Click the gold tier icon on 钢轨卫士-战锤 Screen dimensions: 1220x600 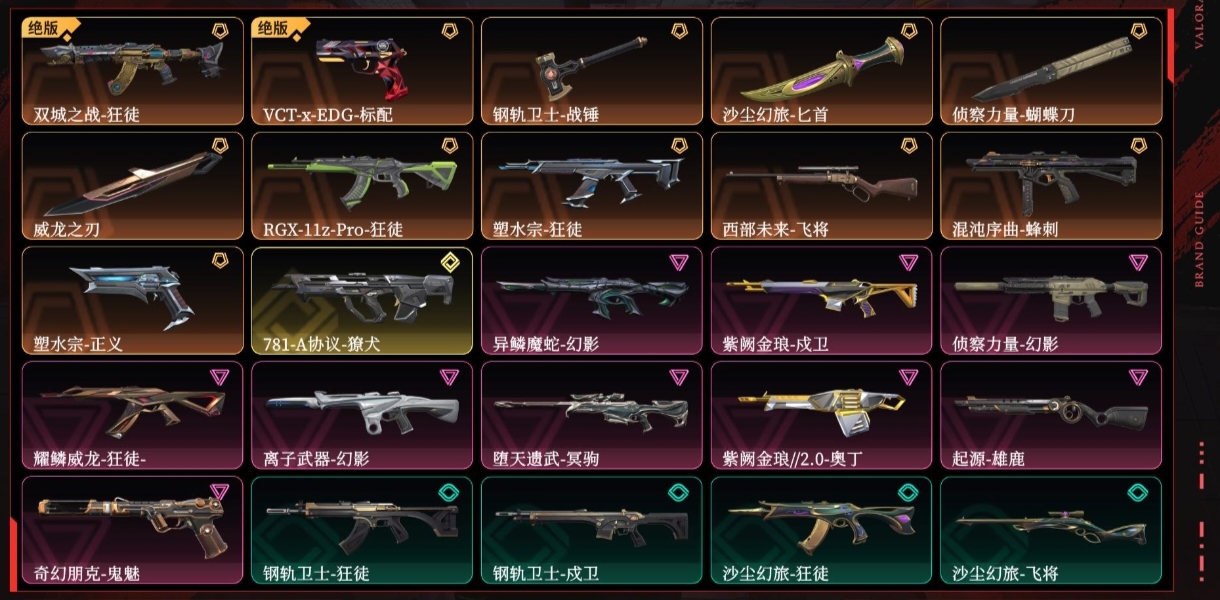(679, 31)
